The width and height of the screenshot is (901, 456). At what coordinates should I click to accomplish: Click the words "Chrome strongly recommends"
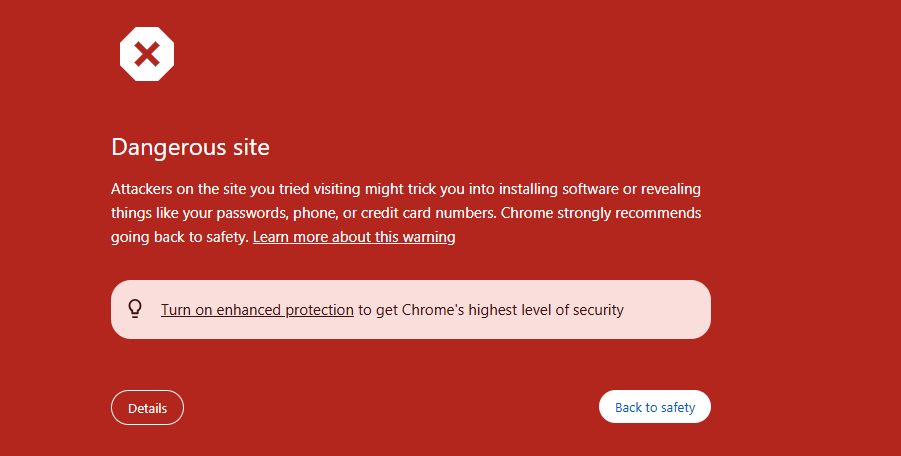601,213
